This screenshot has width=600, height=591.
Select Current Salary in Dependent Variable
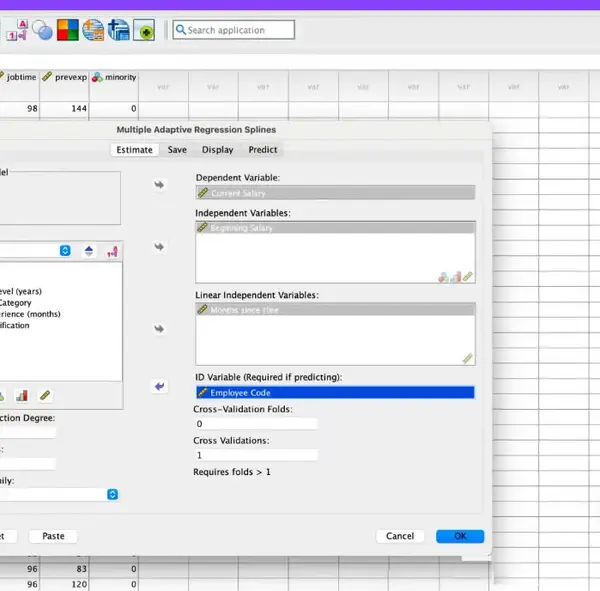tap(335, 193)
